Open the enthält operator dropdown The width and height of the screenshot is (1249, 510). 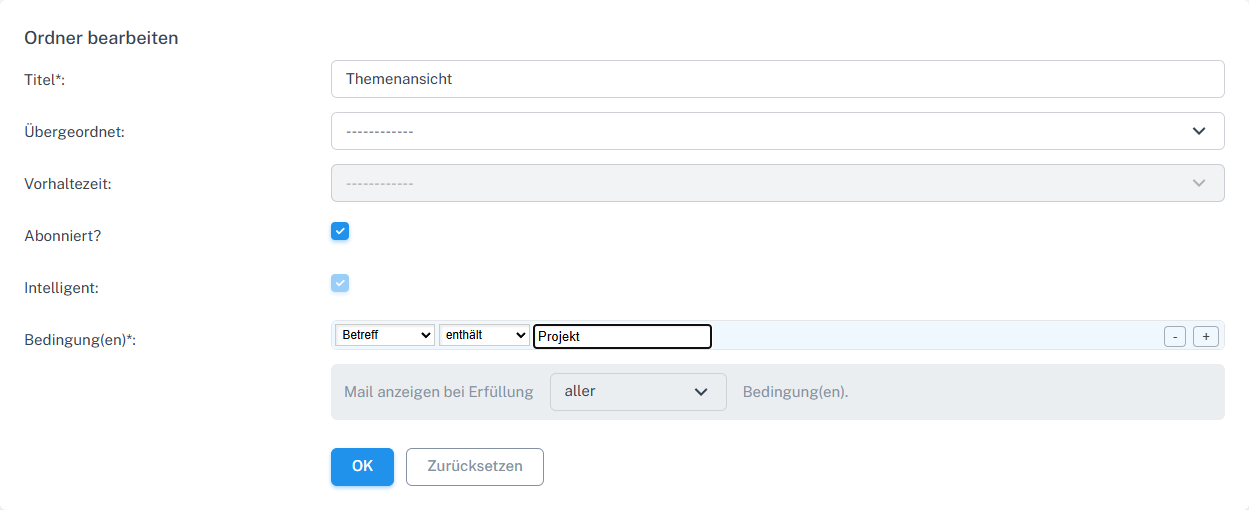(x=484, y=336)
